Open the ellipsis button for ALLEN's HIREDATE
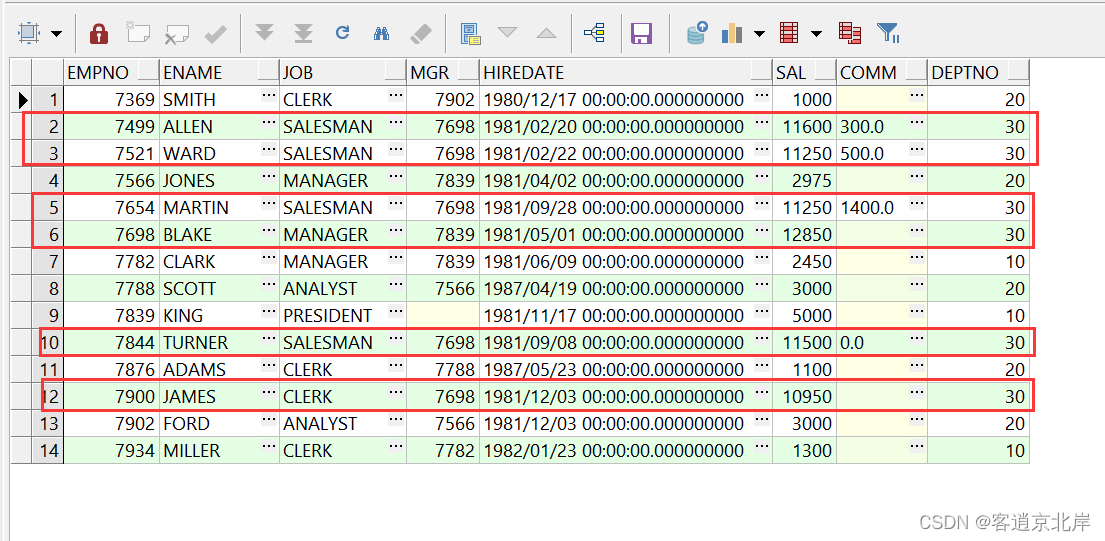Image resolution: width=1105 pixels, height=541 pixels. click(762, 122)
